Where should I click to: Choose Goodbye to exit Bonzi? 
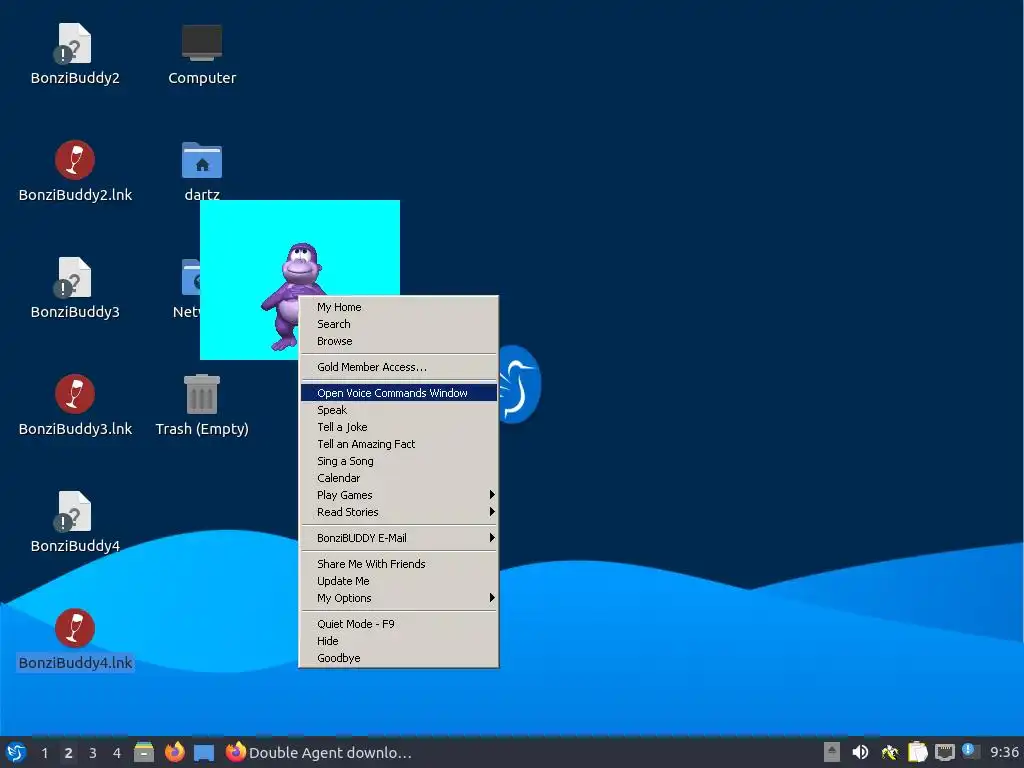398,658
